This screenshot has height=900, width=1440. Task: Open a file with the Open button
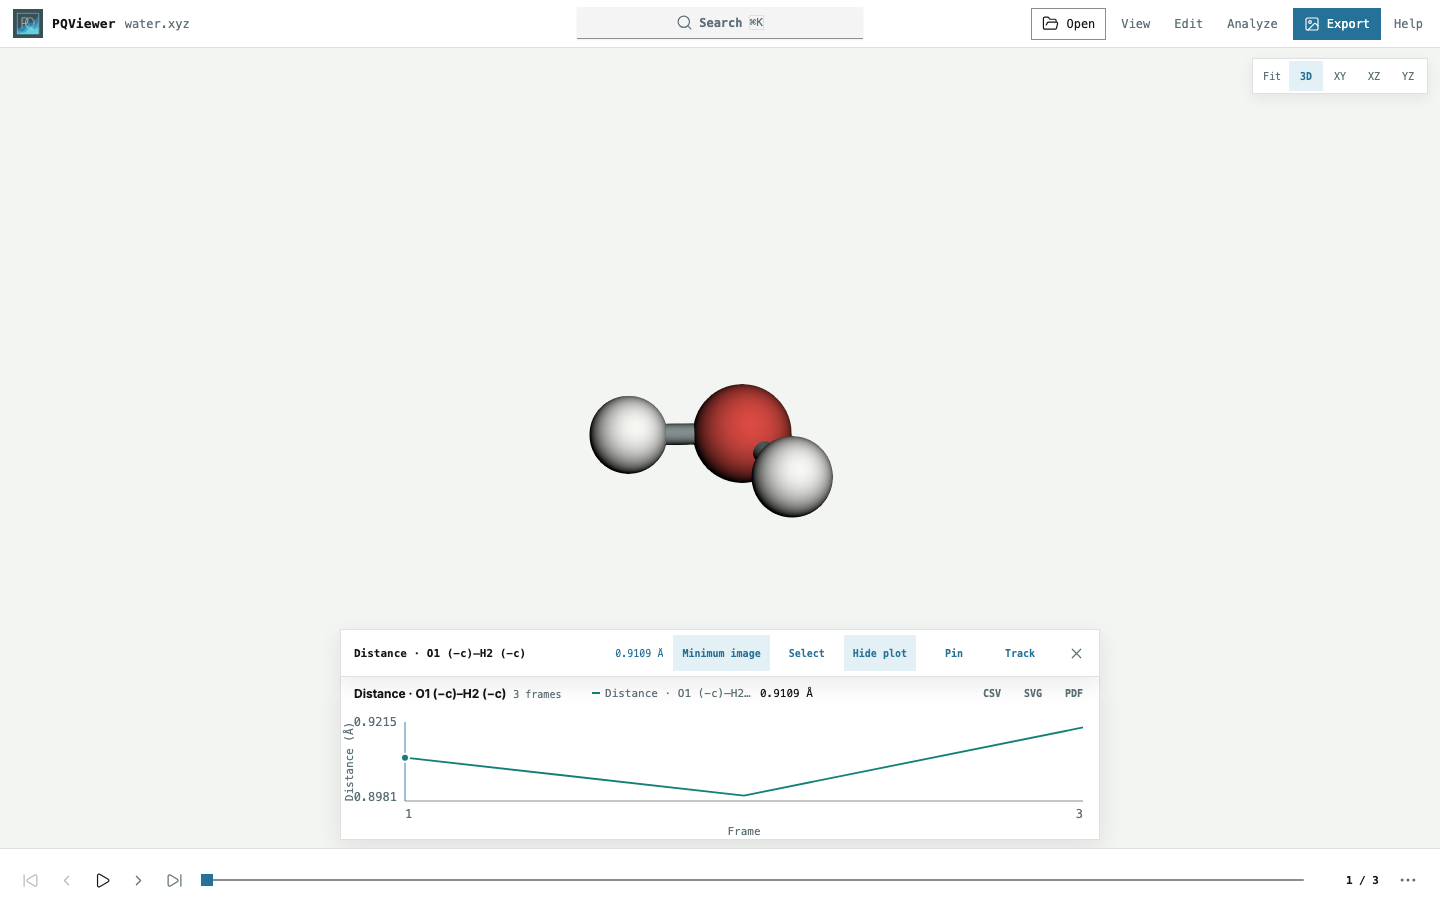click(x=1068, y=24)
